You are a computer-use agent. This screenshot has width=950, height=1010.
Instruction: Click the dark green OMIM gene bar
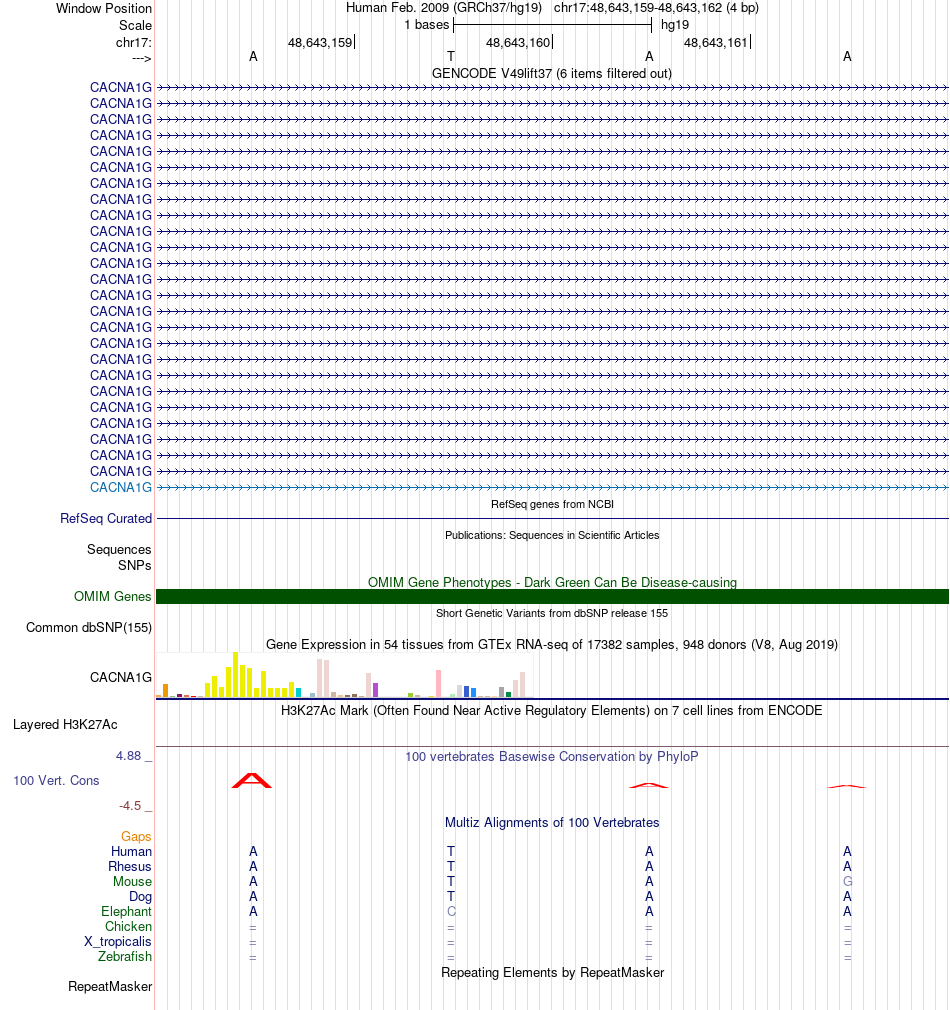click(x=552, y=596)
